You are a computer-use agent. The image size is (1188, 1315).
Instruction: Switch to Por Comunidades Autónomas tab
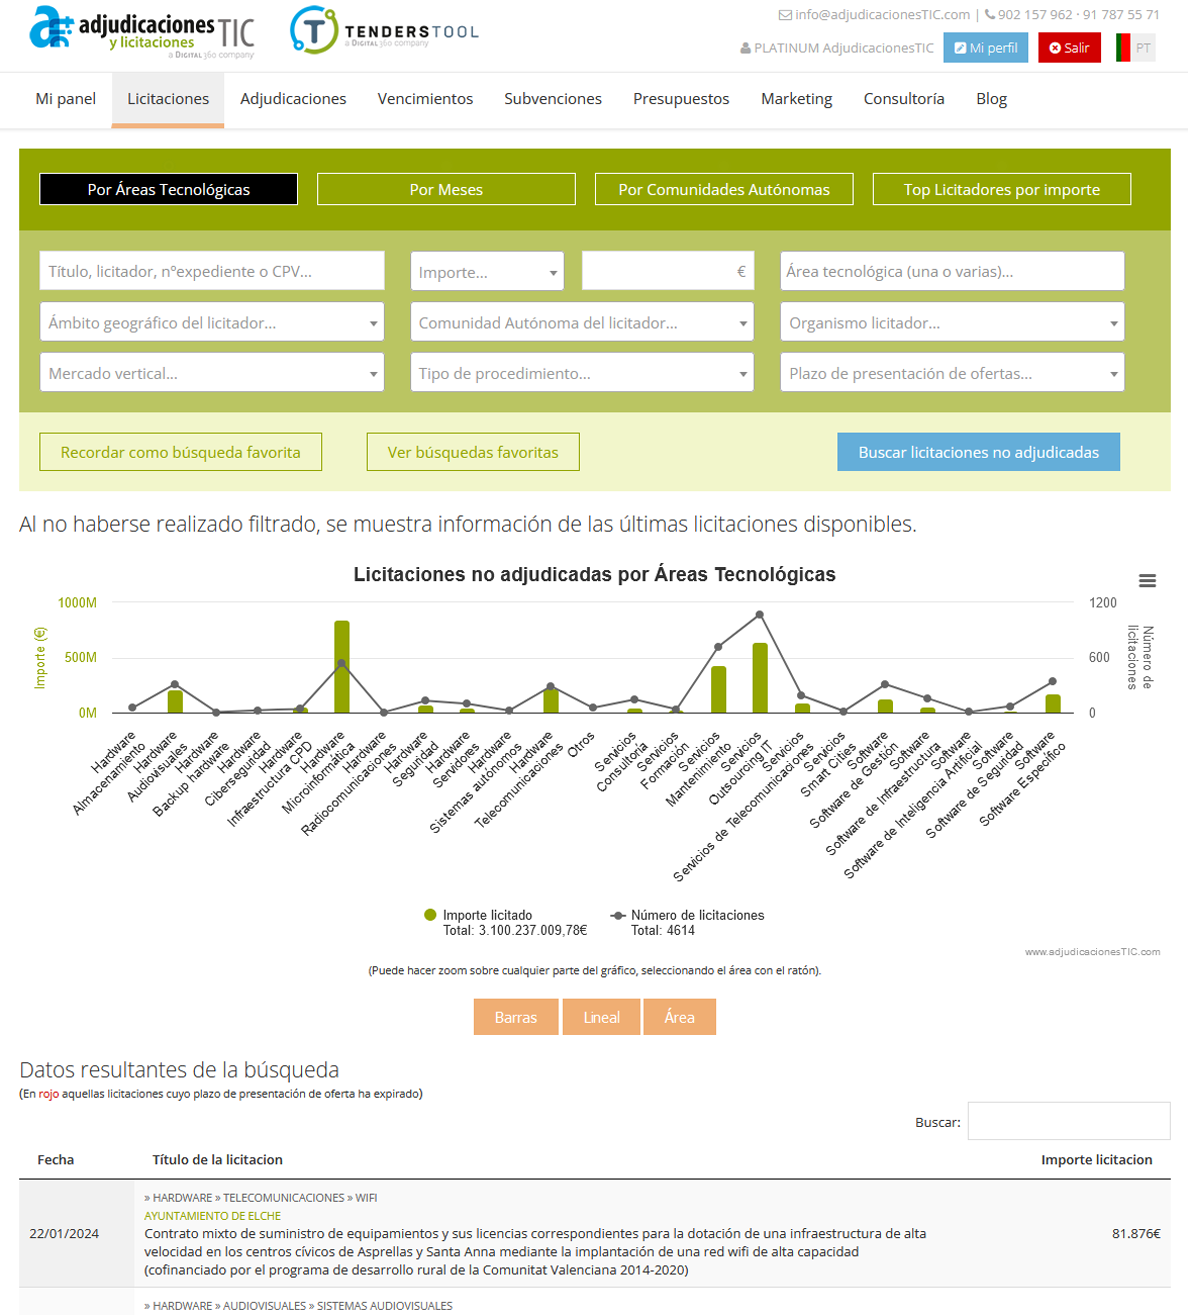tap(724, 189)
